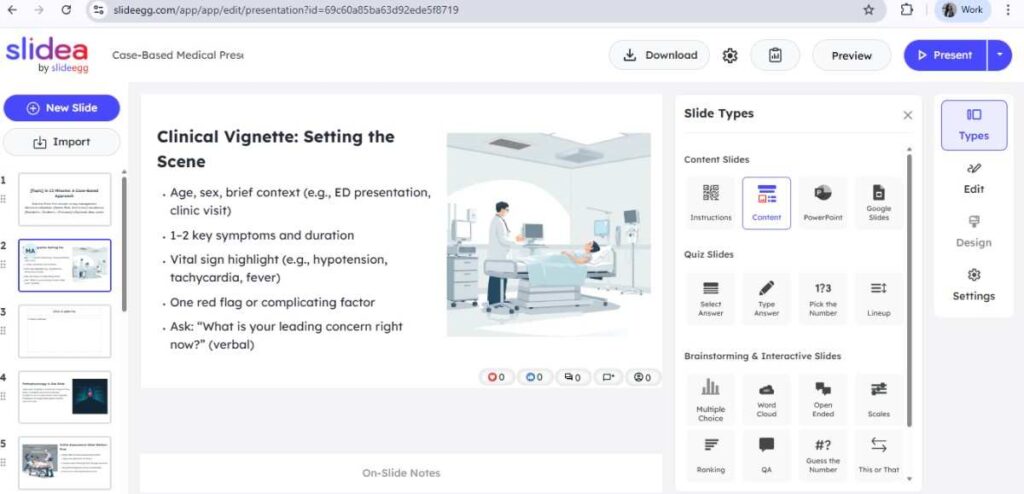Reload the browser page
The width and height of the screenshot is (1024, 494).
(66, 10)
